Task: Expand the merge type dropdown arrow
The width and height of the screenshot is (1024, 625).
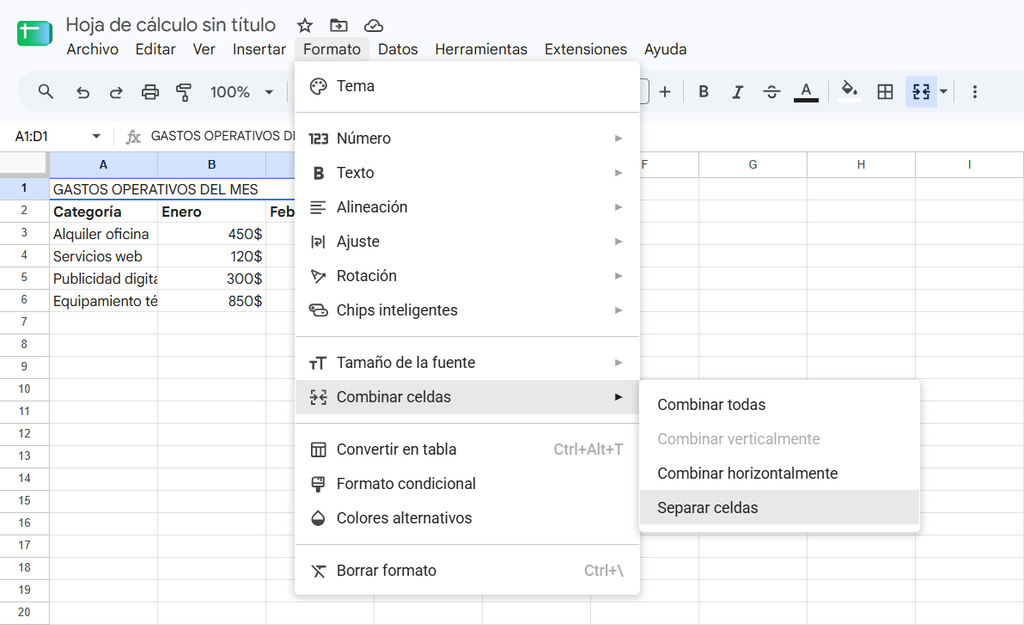Action: pyautogui.click(x=943, y=92)
